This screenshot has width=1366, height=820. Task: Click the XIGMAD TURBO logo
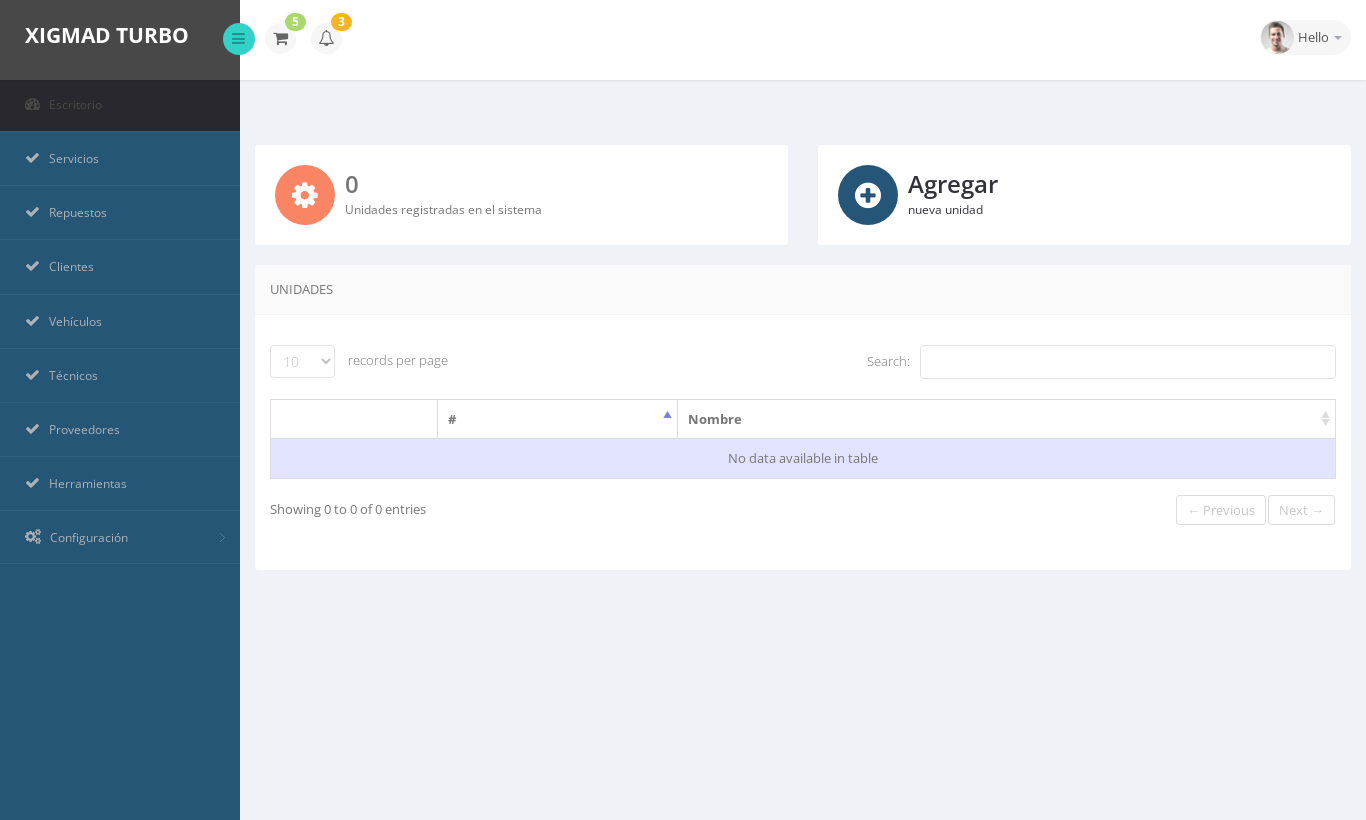tap(107, 36)
